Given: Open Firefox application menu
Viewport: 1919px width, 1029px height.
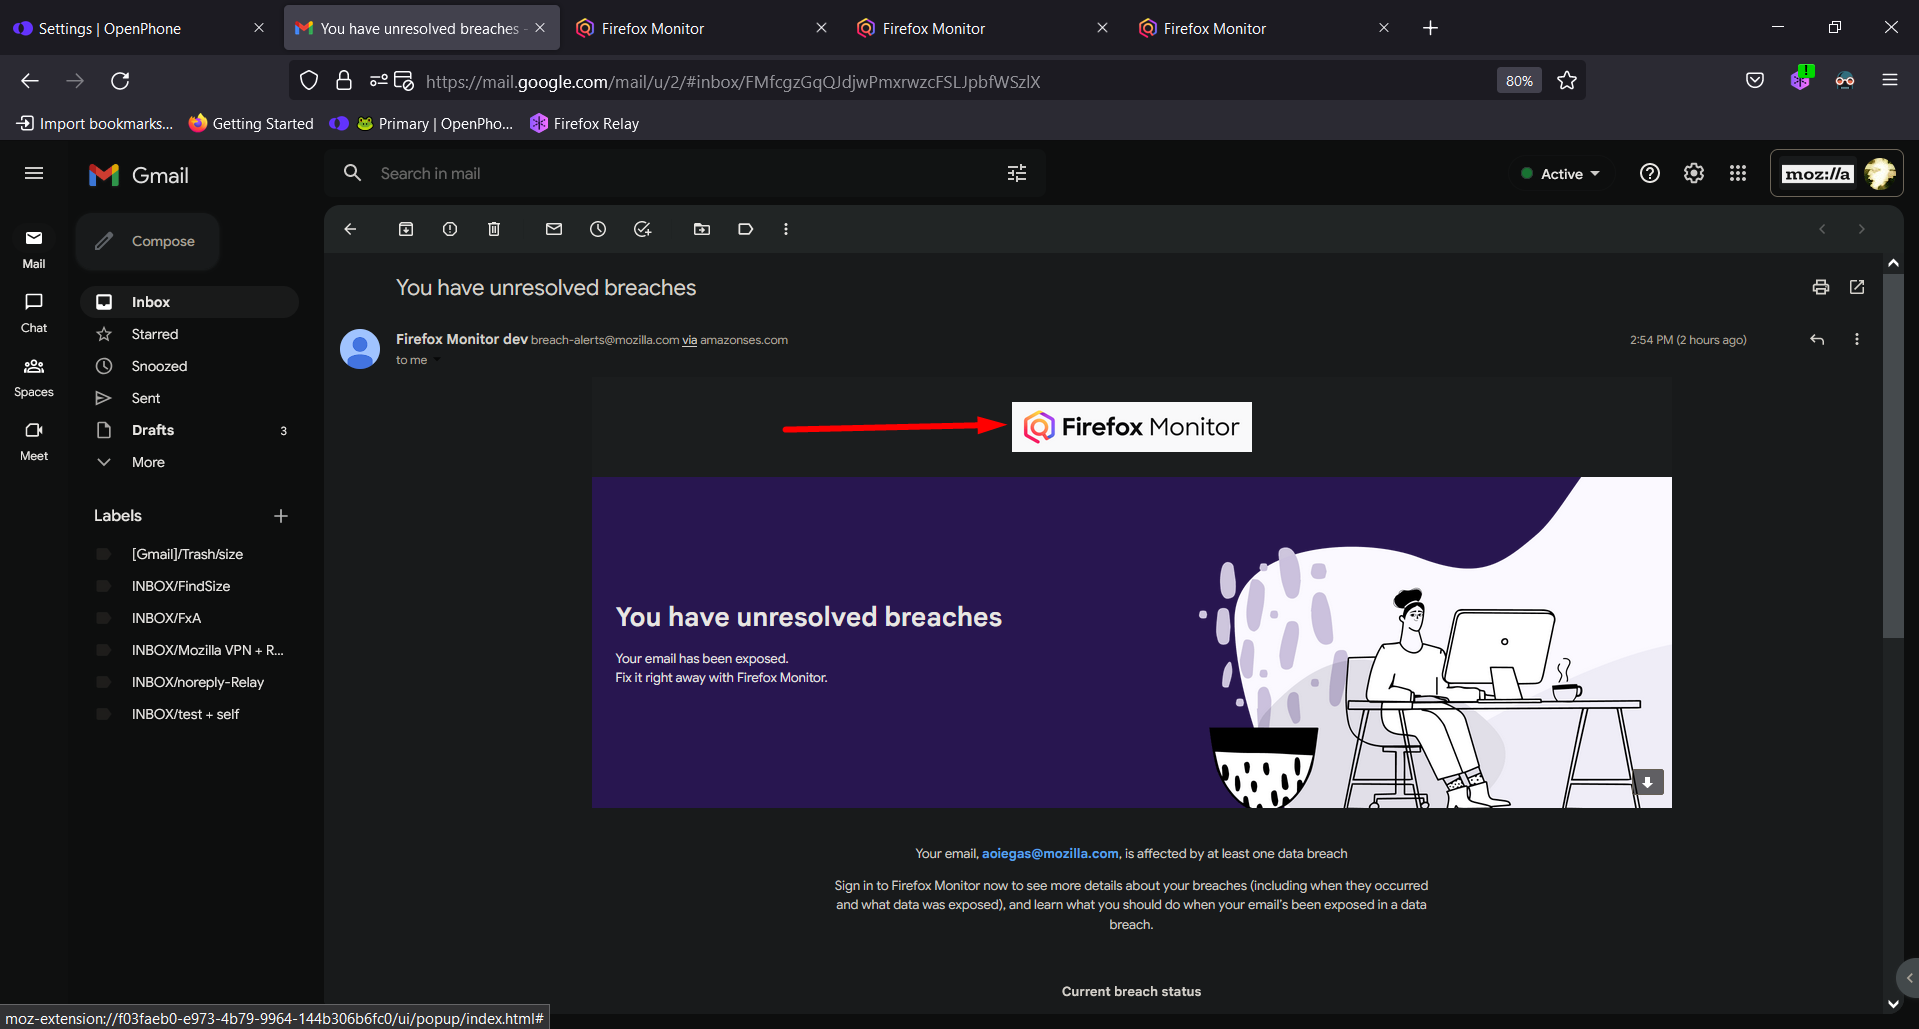Looking at the screenshot, I should [x=1890, y=80].
